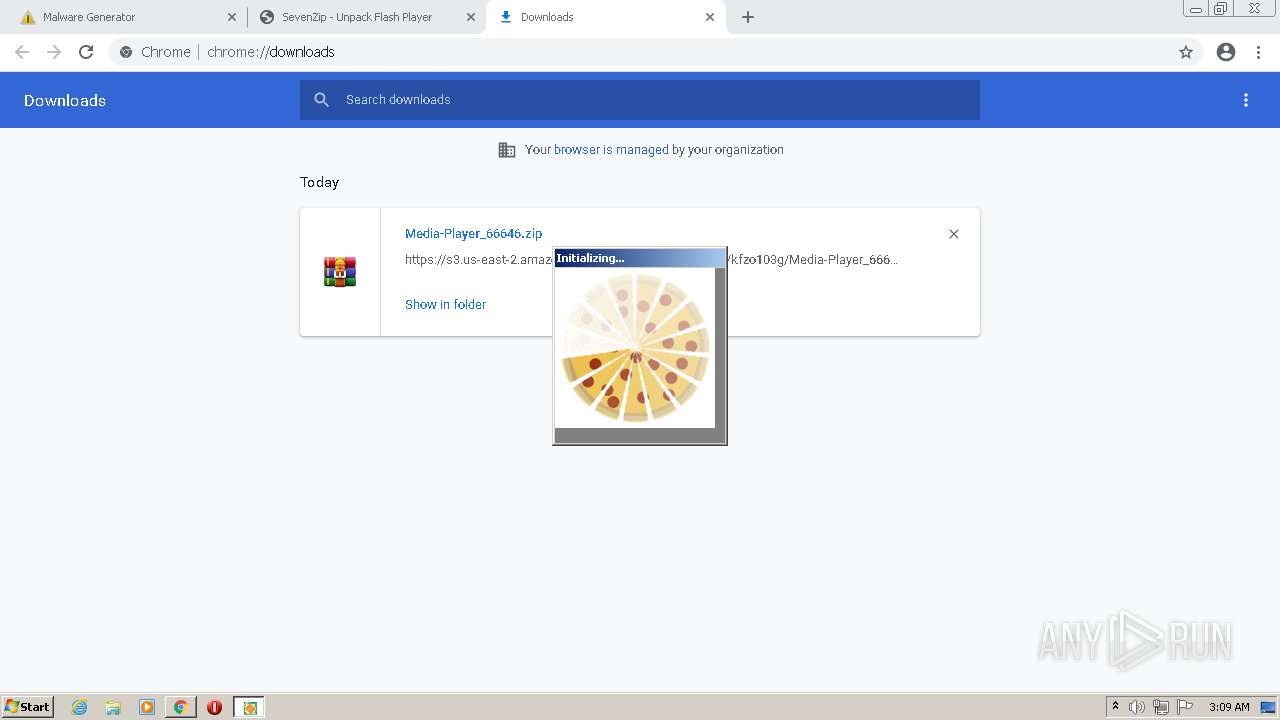Launch Internet Explorer from taskbar

pyautogui.click(x=80, y=707)
